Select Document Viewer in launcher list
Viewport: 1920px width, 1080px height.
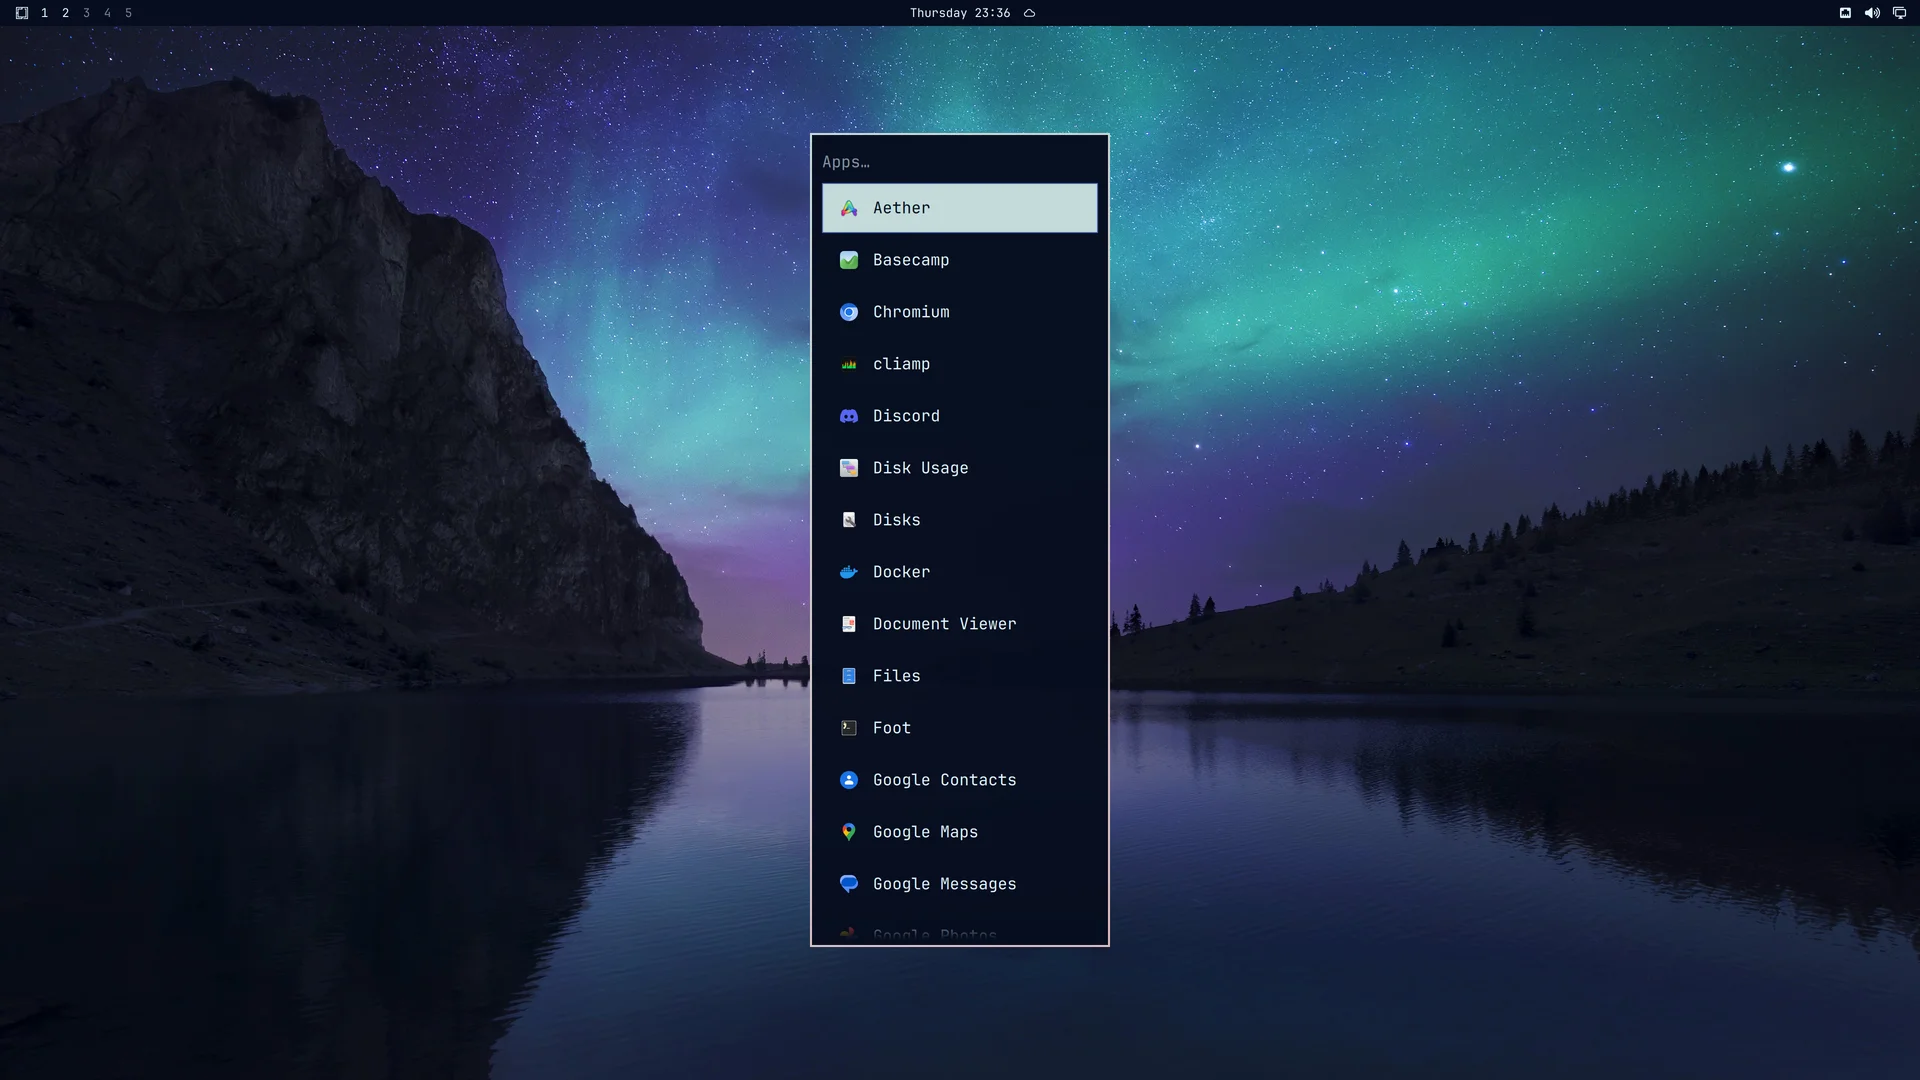tap(959, 624)
